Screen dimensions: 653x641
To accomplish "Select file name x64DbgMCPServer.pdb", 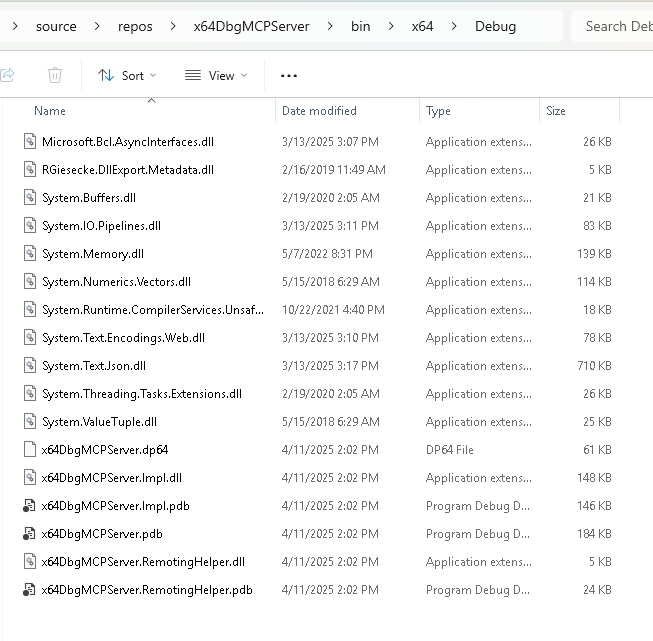I will 102,534.
